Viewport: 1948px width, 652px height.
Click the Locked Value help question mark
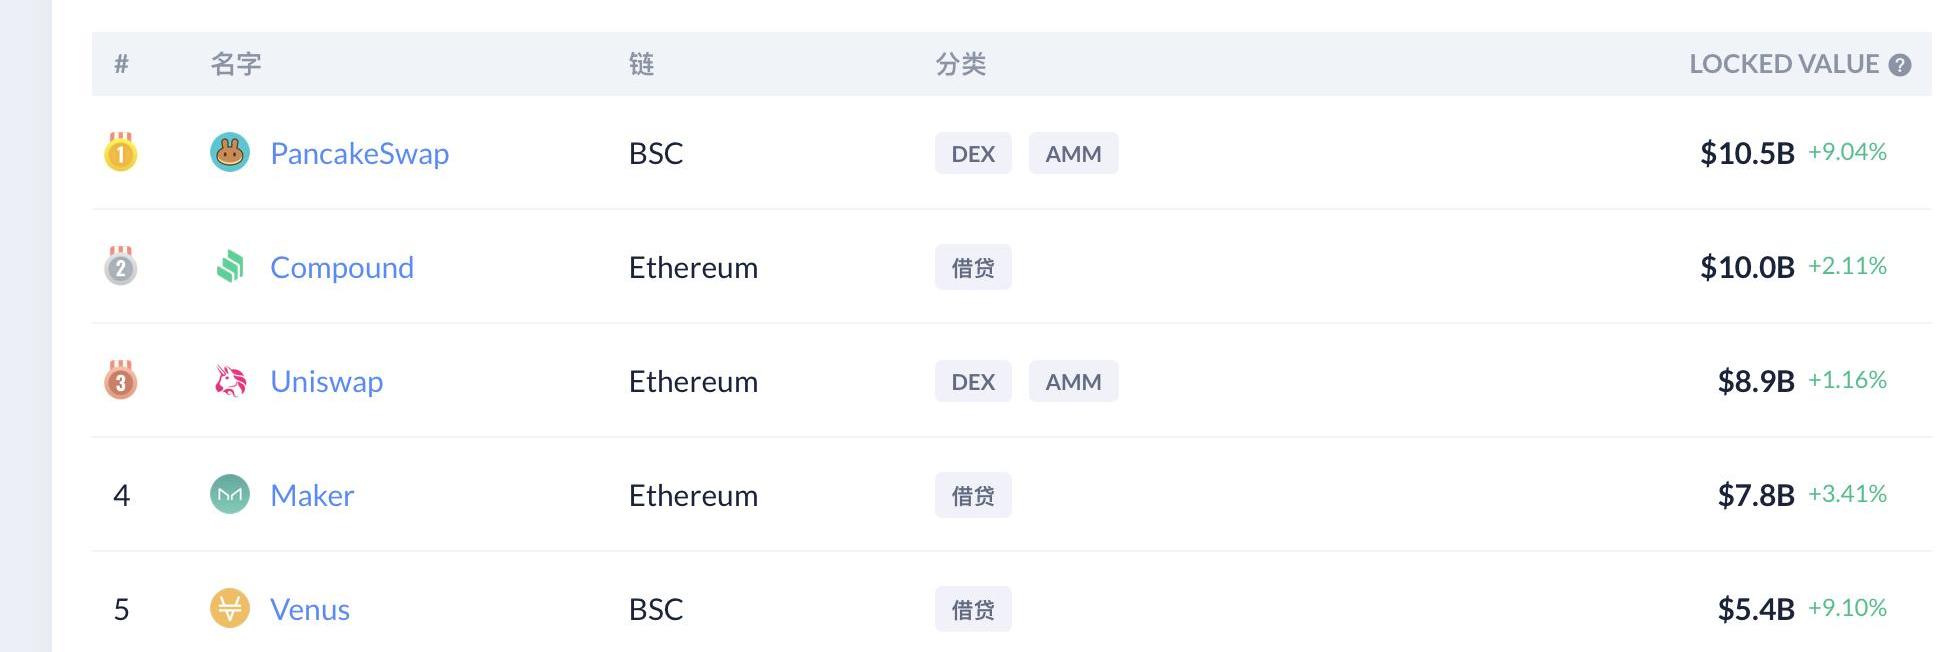point(1900,65)
